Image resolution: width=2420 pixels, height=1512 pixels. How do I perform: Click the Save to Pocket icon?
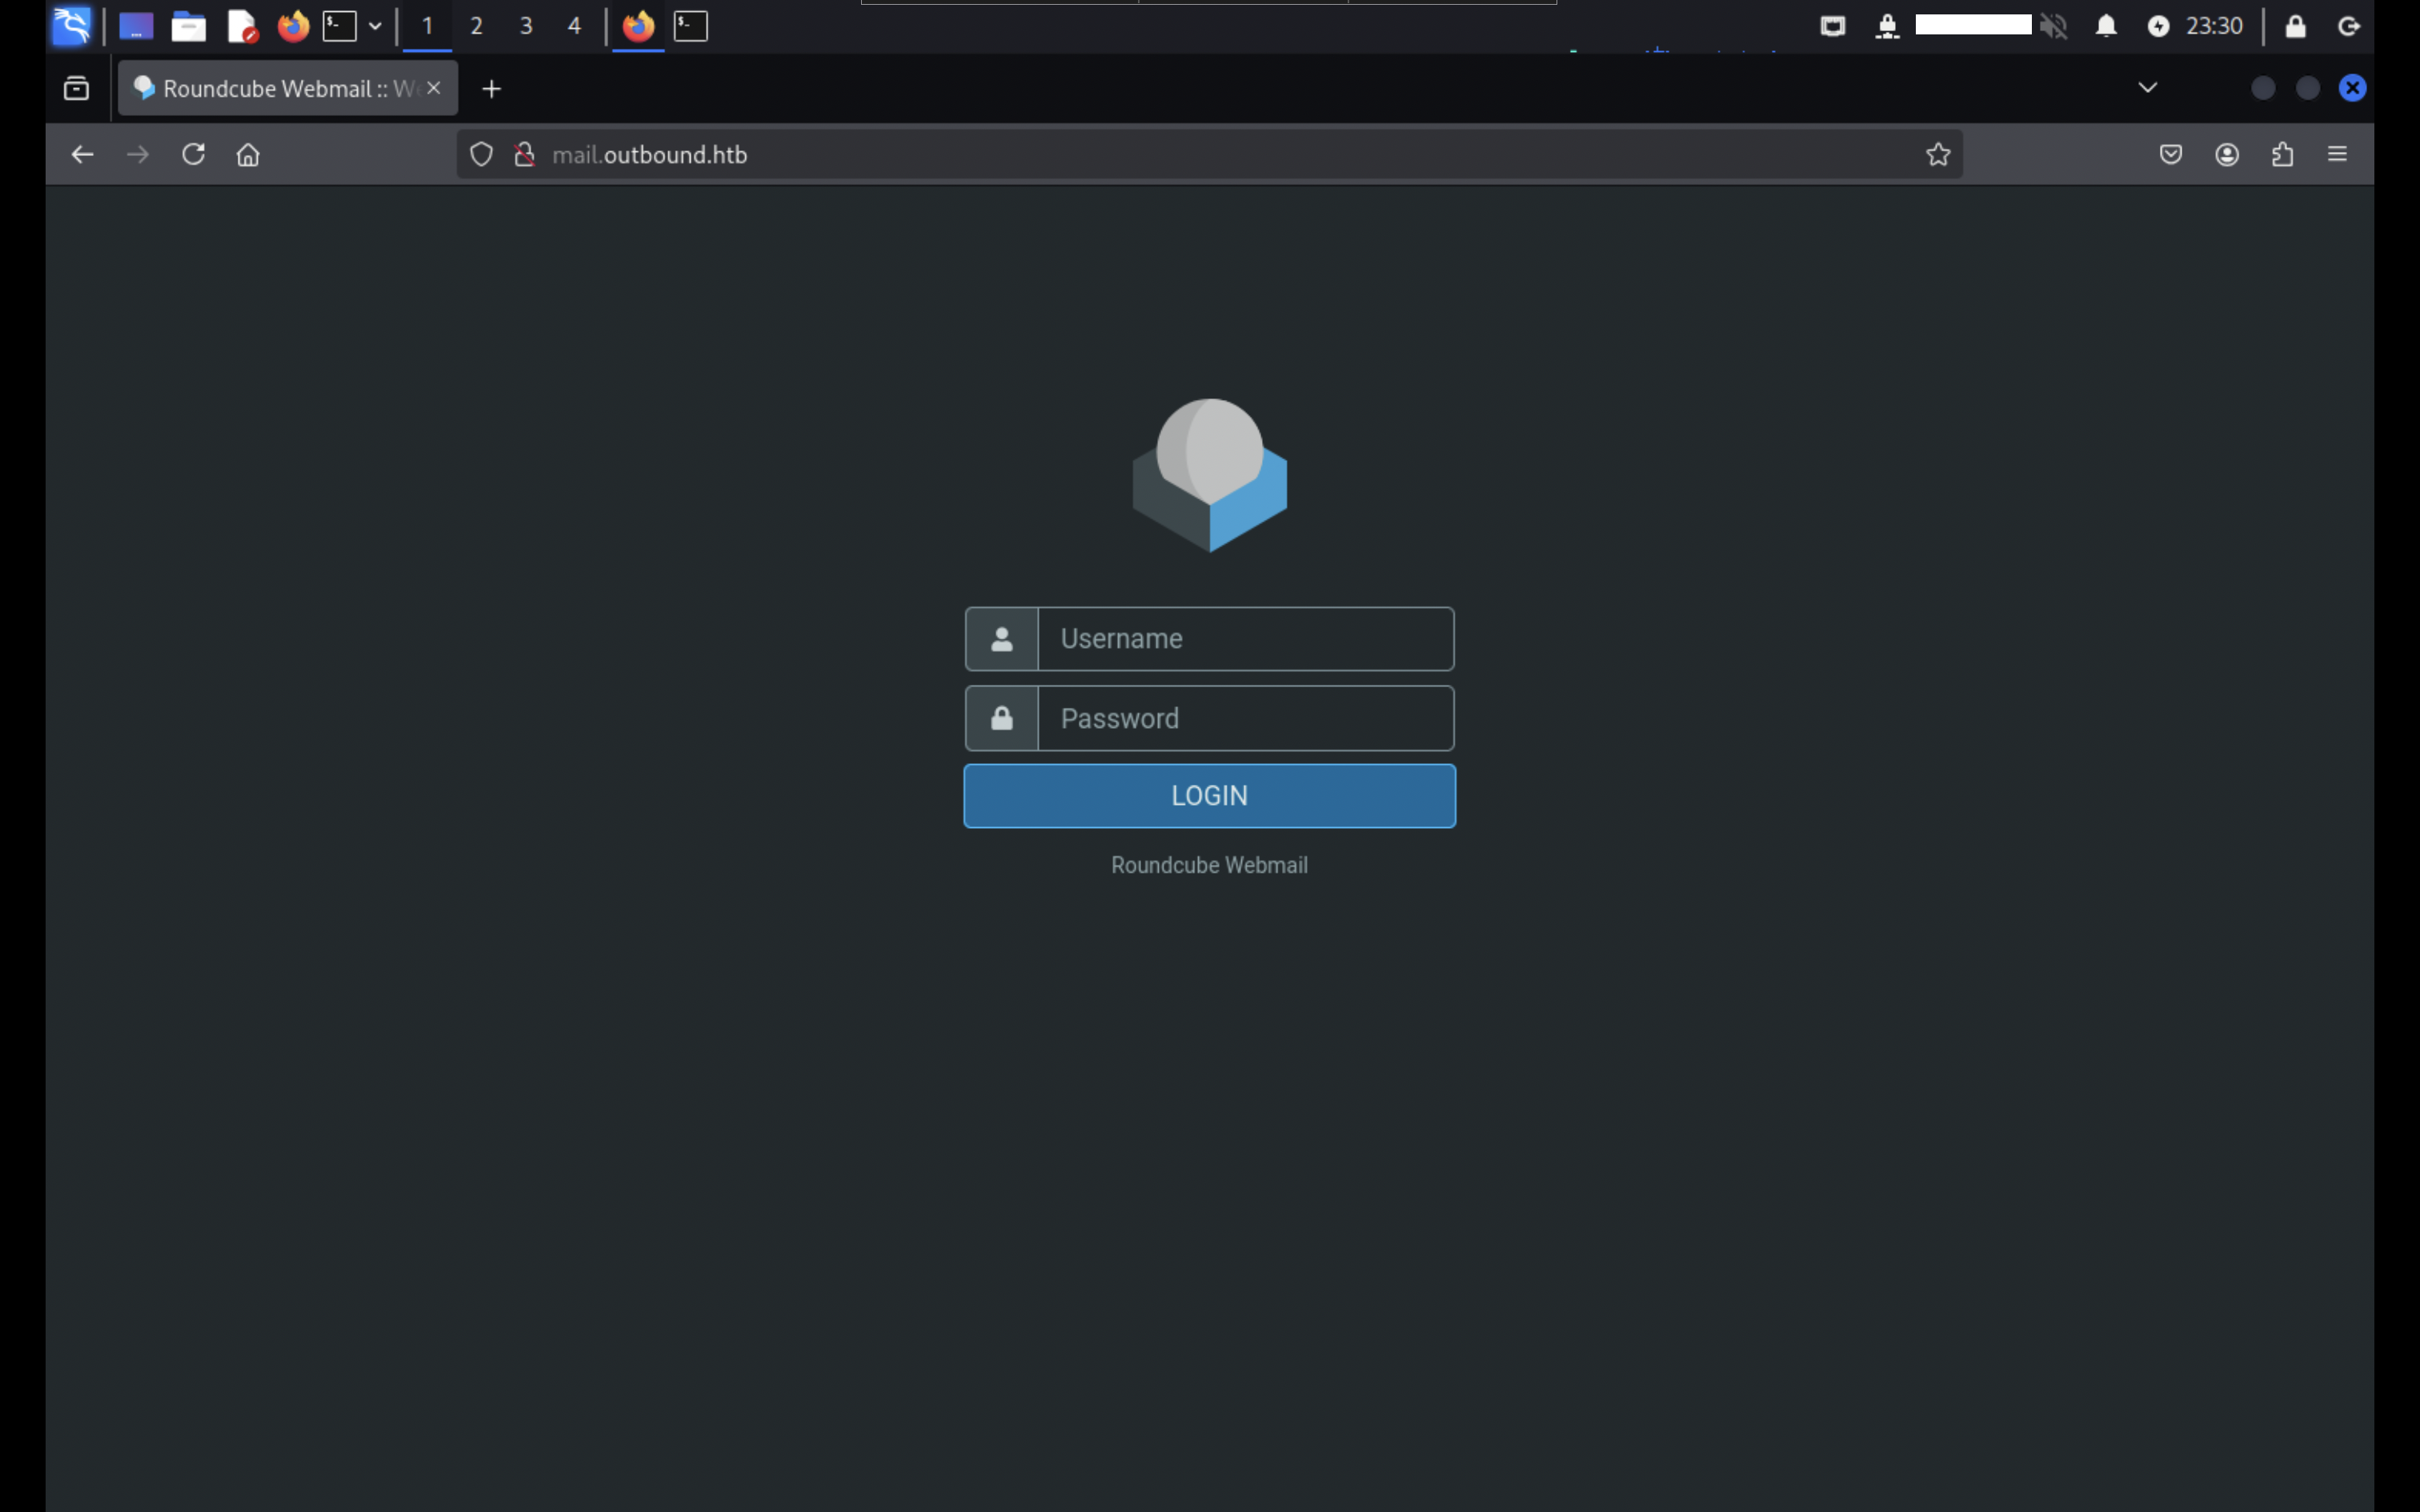pos(2171,154)
